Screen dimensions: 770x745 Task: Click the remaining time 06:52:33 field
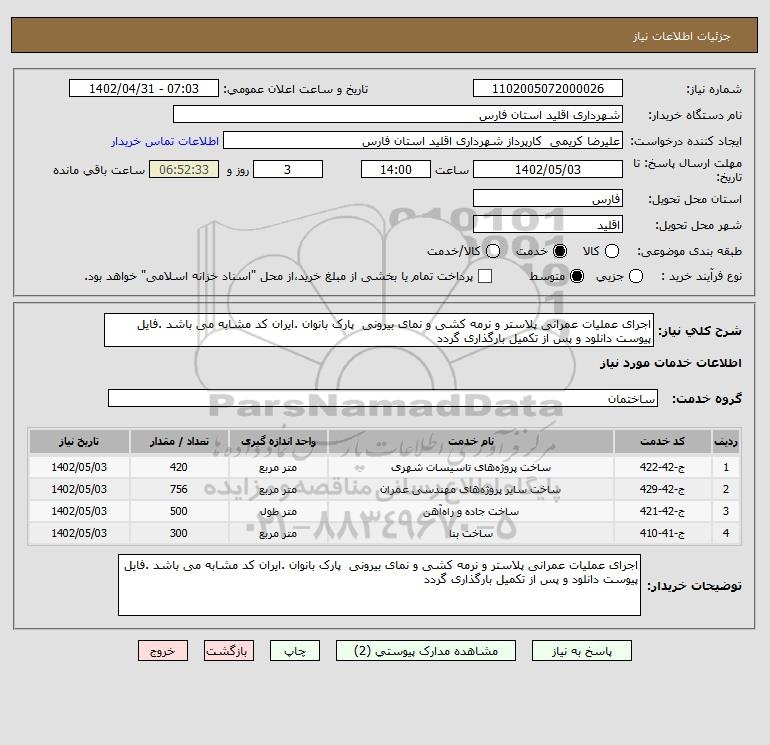184,169
